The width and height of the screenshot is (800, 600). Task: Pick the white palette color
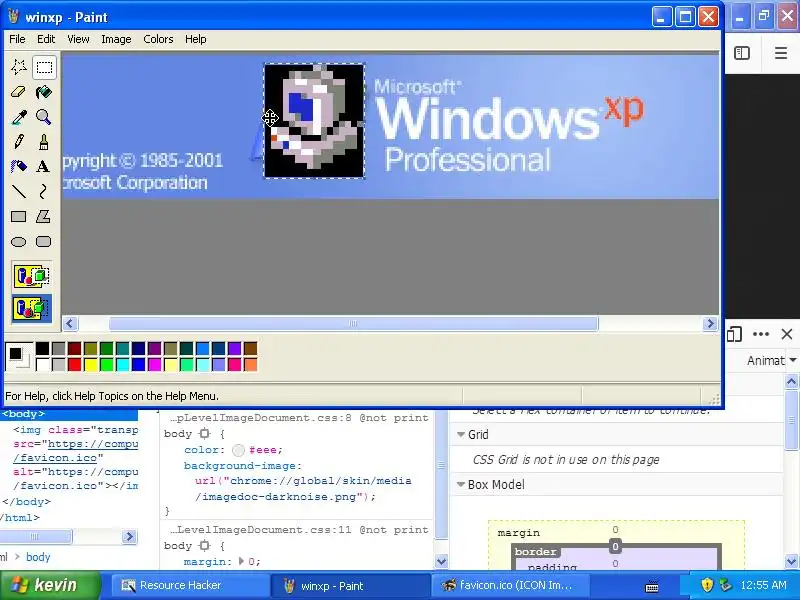coord(42,364)
